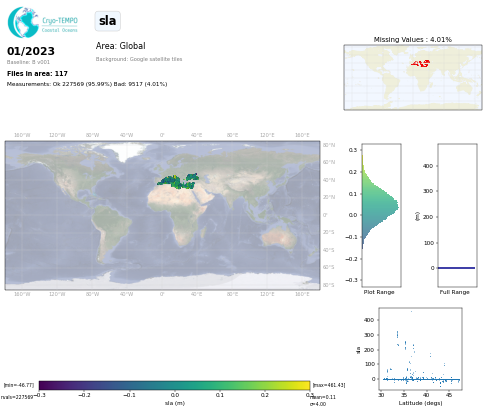Image resolution: width=492 pixels, height=410 pixels.
Task: Click the 0.0 midpoint of the sla colorbar
Action: [x=175, y=385]
